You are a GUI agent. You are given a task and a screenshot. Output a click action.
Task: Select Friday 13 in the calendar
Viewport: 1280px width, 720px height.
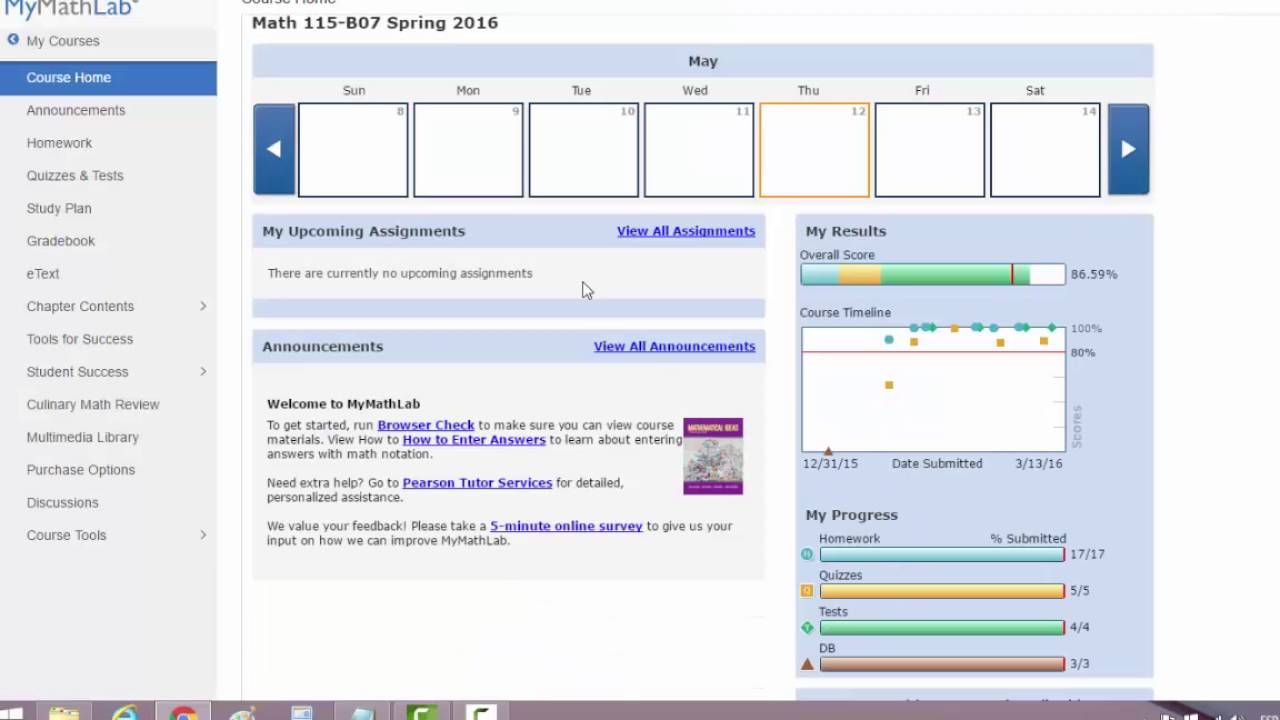[x=929, y=150]
